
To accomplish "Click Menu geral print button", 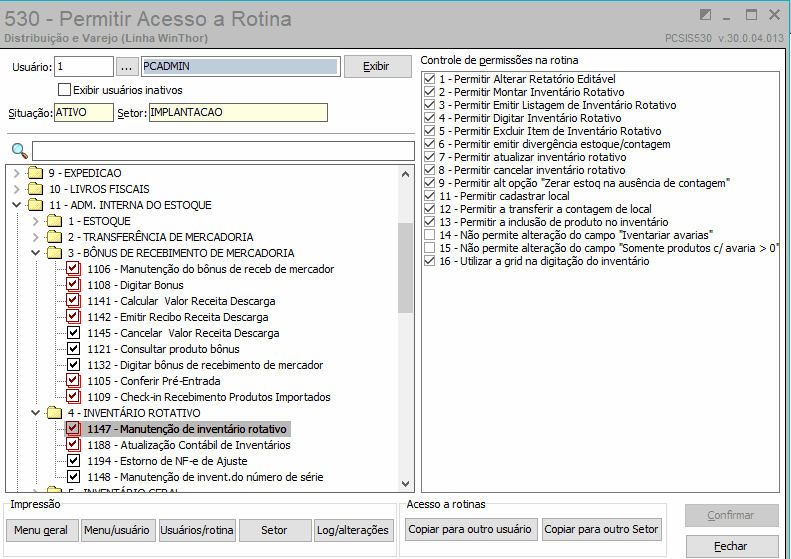I will coord(42,530).
